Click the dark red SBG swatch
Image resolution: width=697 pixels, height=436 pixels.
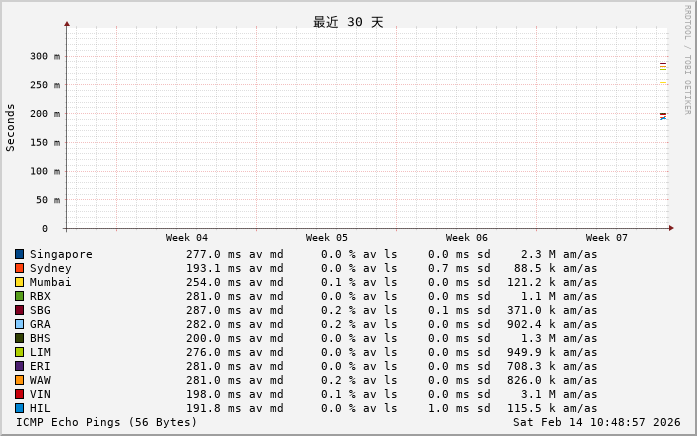tap(19, 310)
